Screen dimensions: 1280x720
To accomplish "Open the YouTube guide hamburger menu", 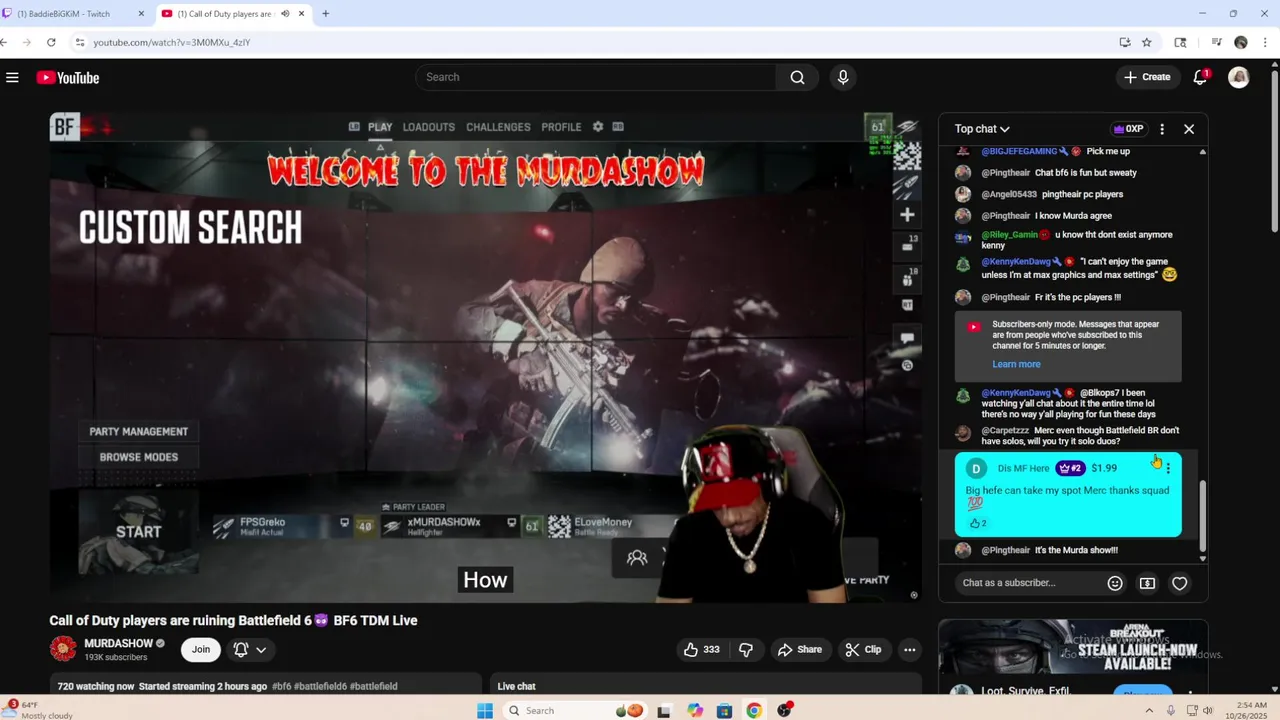I will pyautogui.click(x=12, y=77).
